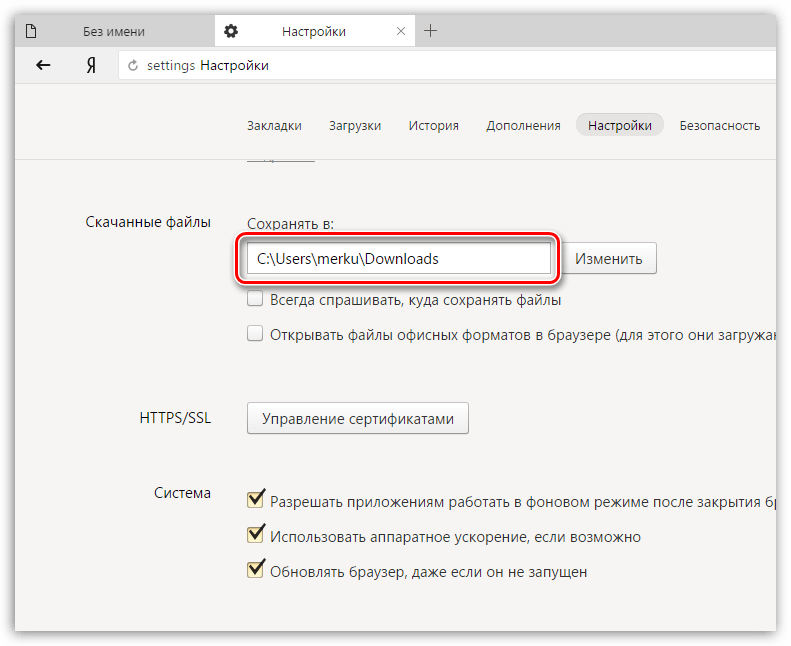Image resolution: width=791 pixels, height=646 pixels.
Task: Open the Закладки section
Action: (274, 126)
